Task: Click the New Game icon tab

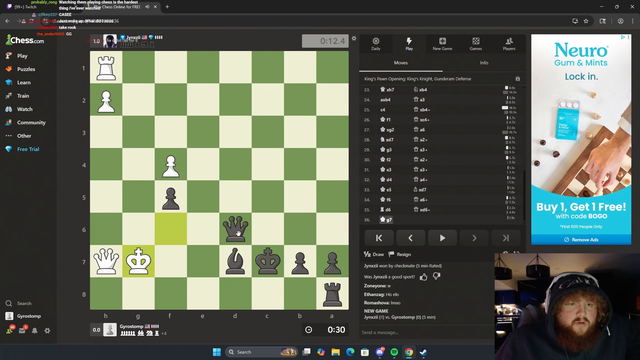Action: pyautogui.click(x=442, y=44)
